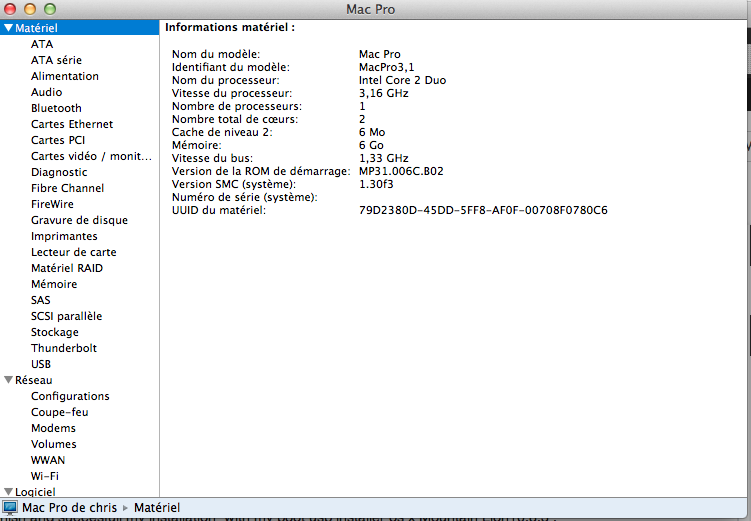The width and height of the screenshot is (751, 521).
Task: Click the red close window button
Action: 11,9
